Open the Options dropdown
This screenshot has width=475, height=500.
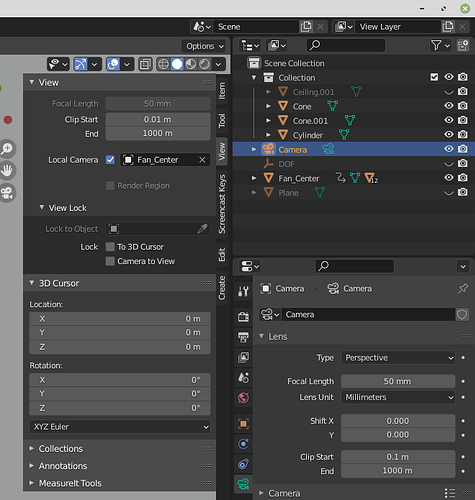pos(204,46)
